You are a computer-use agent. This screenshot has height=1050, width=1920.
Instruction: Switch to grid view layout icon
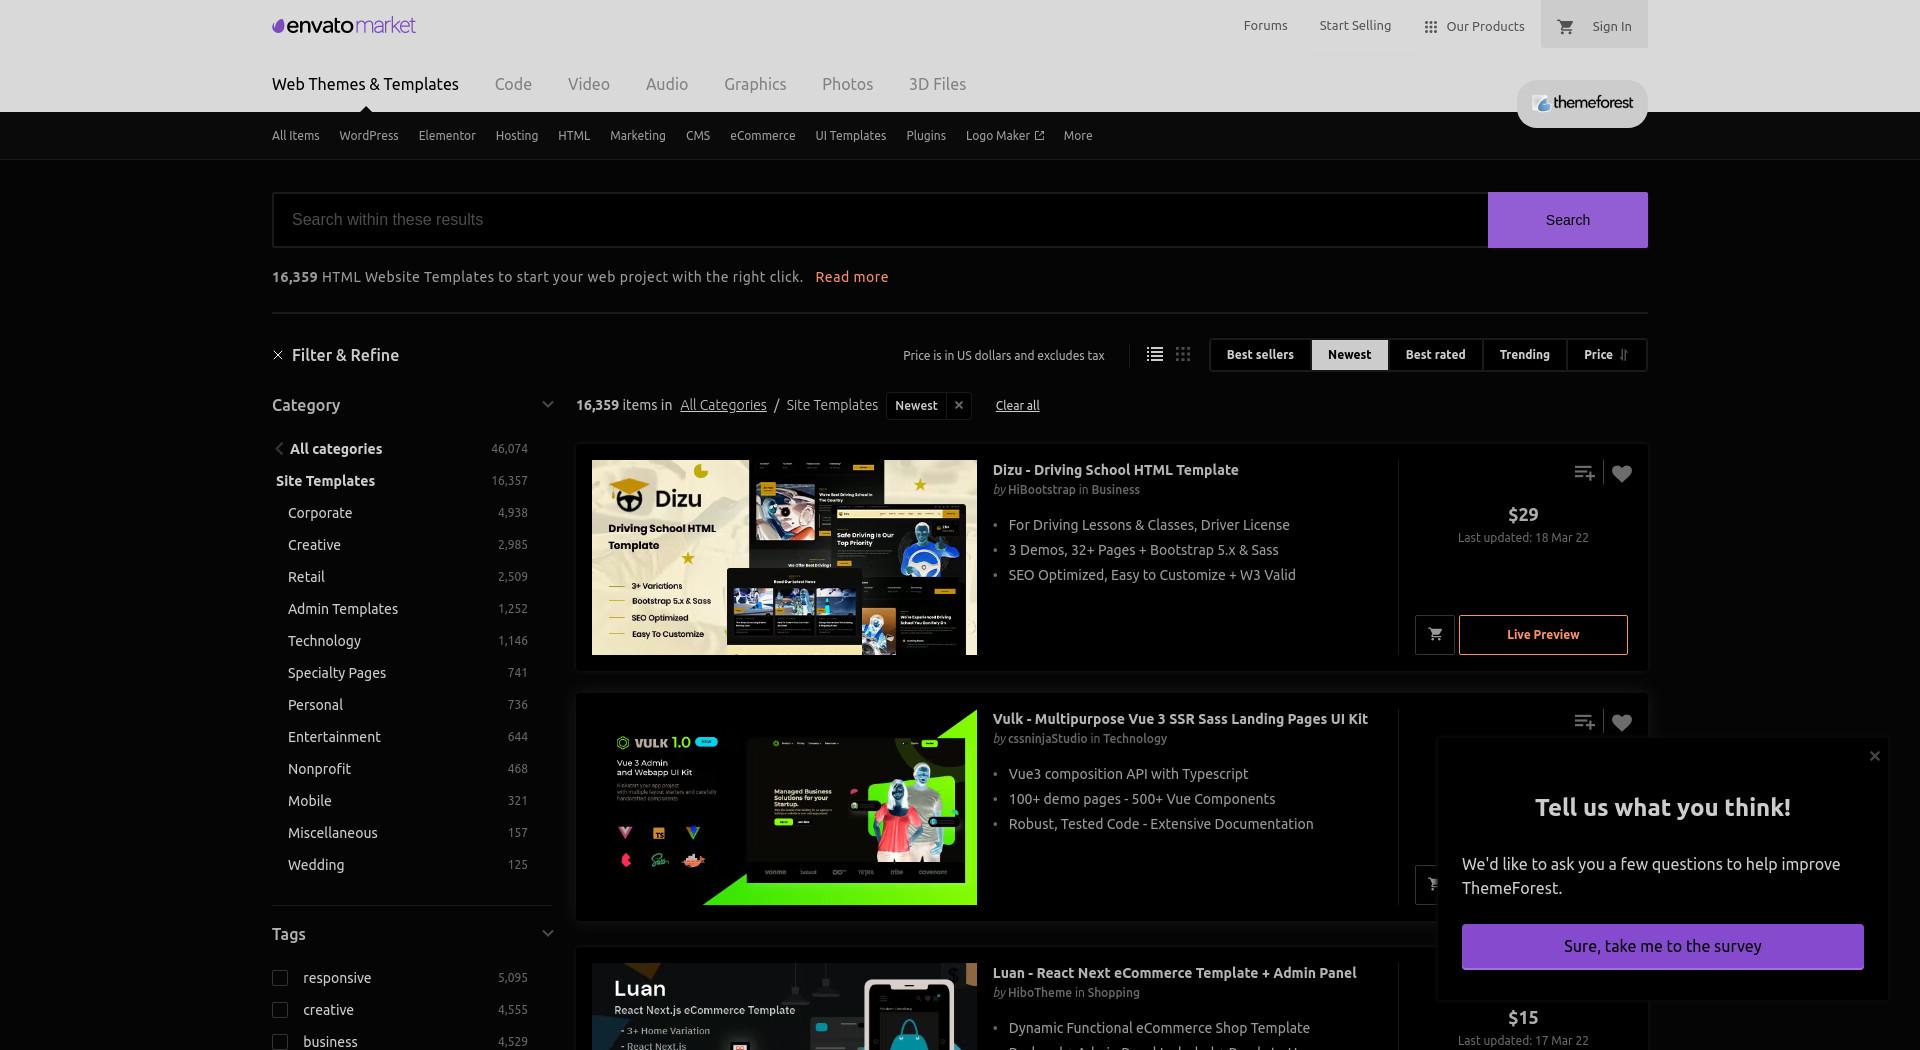pyautogui.click(x=1183, y=354)
